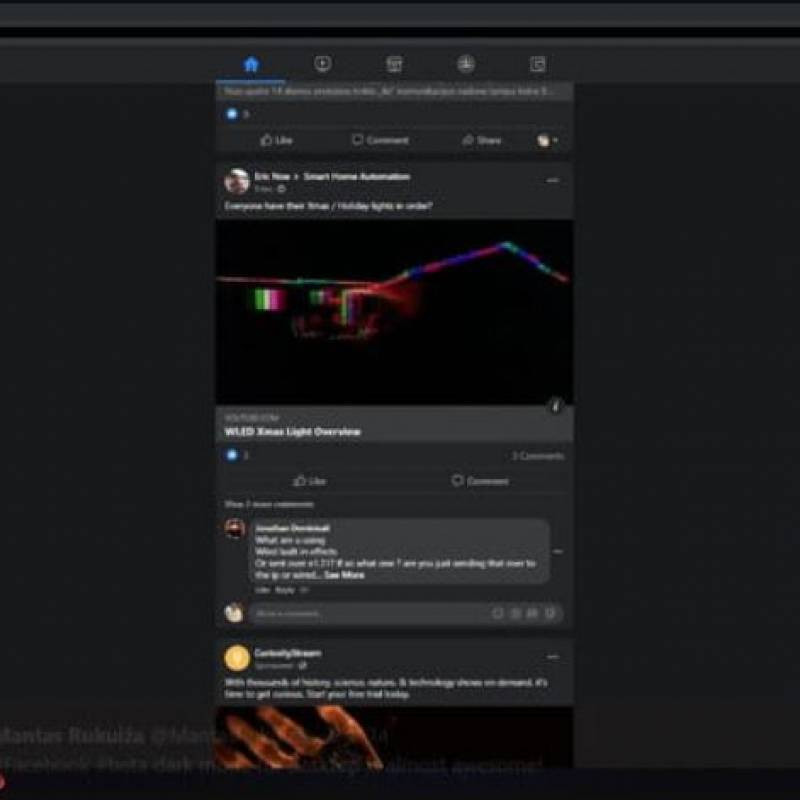This screenshot has width=800, height=800.
Task: Expand Jonathan's comment with See More
Action: (344, 575)
